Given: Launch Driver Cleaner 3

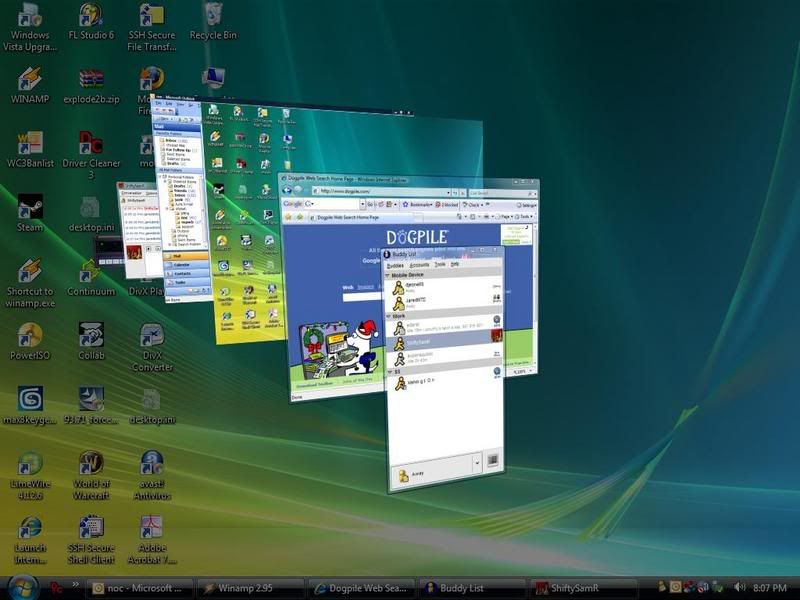Looking at the screenshot, I should pyautogui.click(x=91, y=156).
